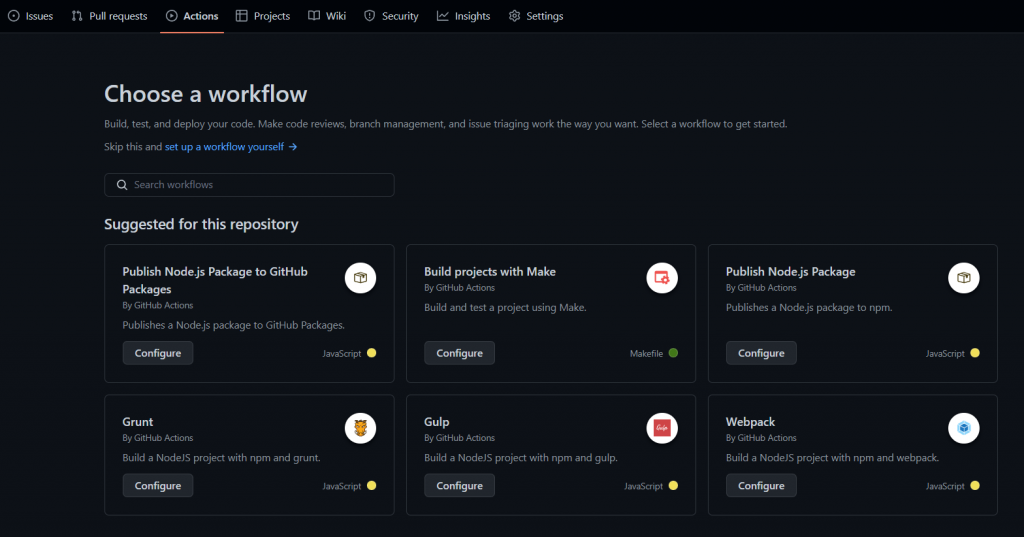Image resolution: width=1024 pixels, height=537 pixels.
Task: Click the 'Grunt' card title
Action: click(138, 422)
